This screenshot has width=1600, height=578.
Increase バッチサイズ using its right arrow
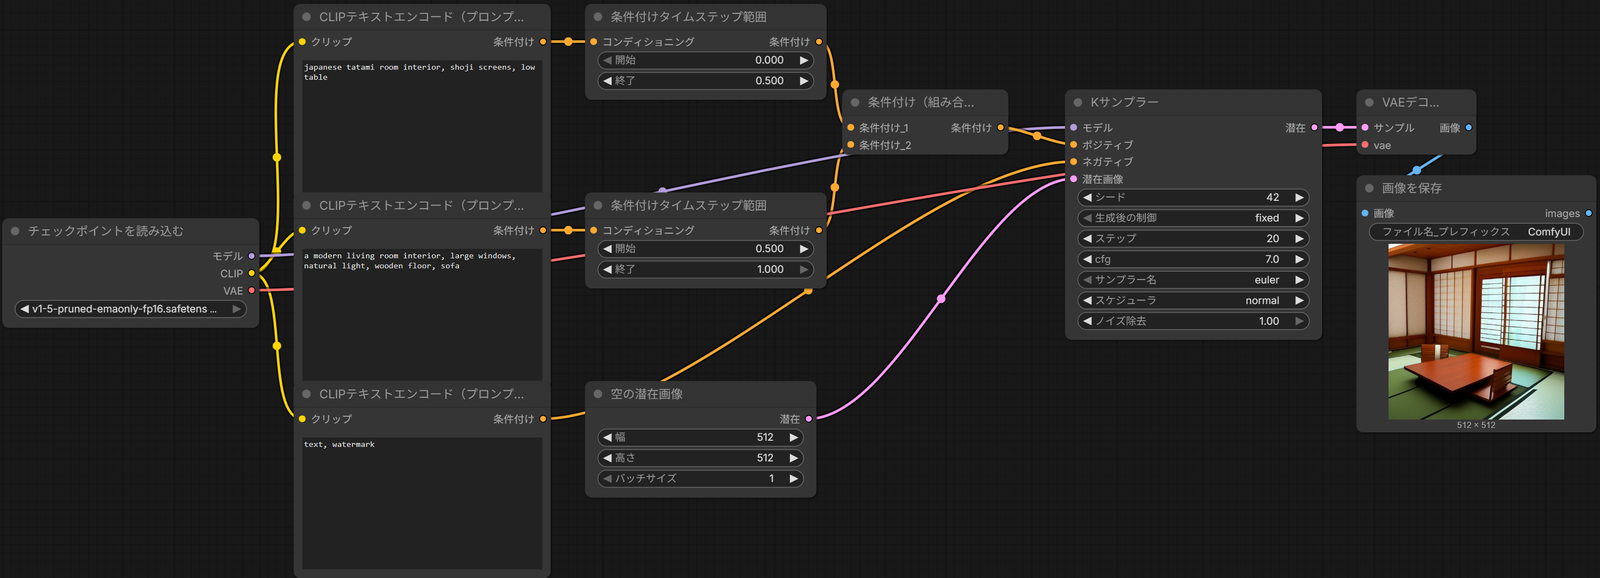point(794,479)
